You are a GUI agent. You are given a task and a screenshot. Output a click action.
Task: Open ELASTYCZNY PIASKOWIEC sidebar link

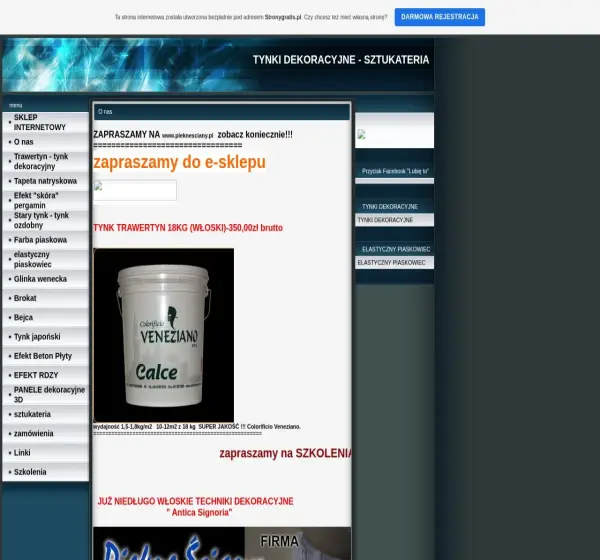pyautogui.click(x=391, y=263)
